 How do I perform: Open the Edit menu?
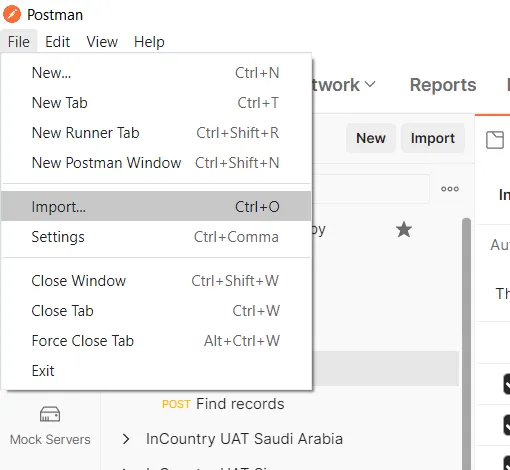pos(57,42)
